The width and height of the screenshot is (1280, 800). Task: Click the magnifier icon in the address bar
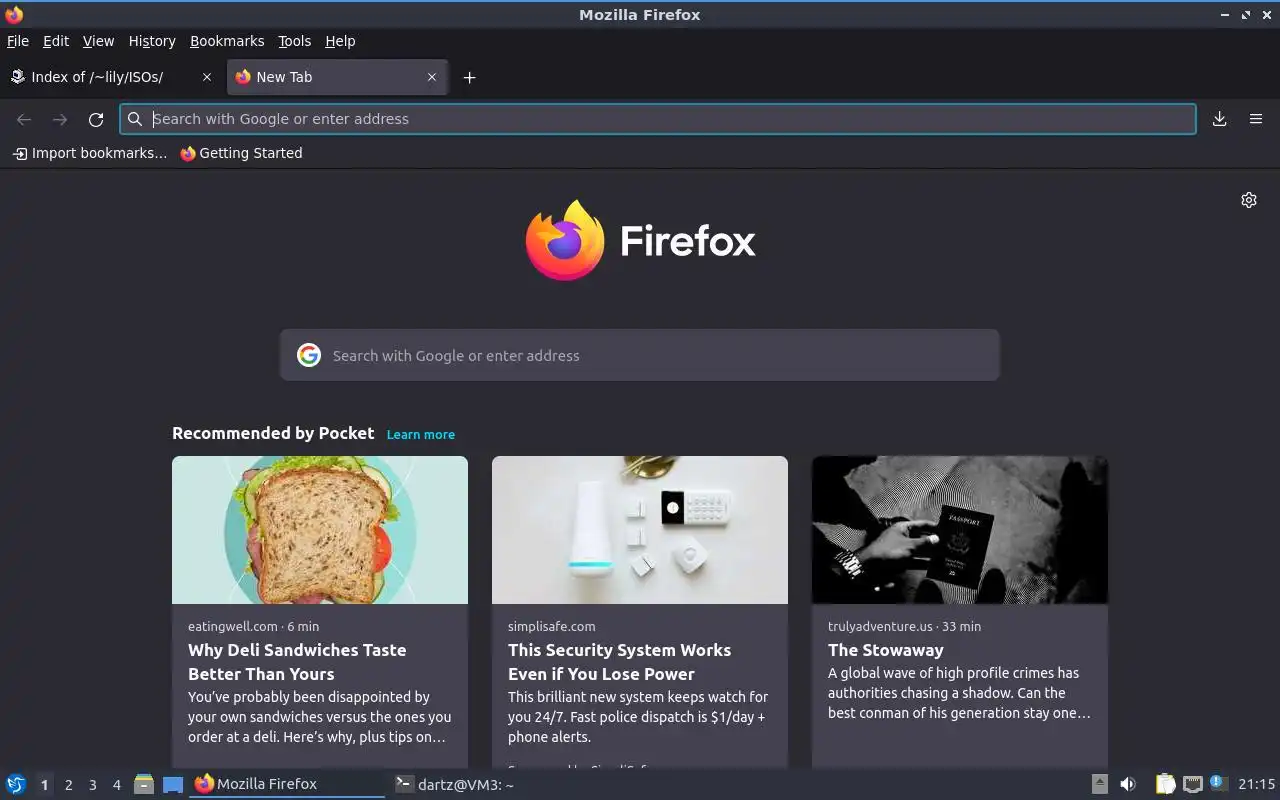tap(135, 119)
